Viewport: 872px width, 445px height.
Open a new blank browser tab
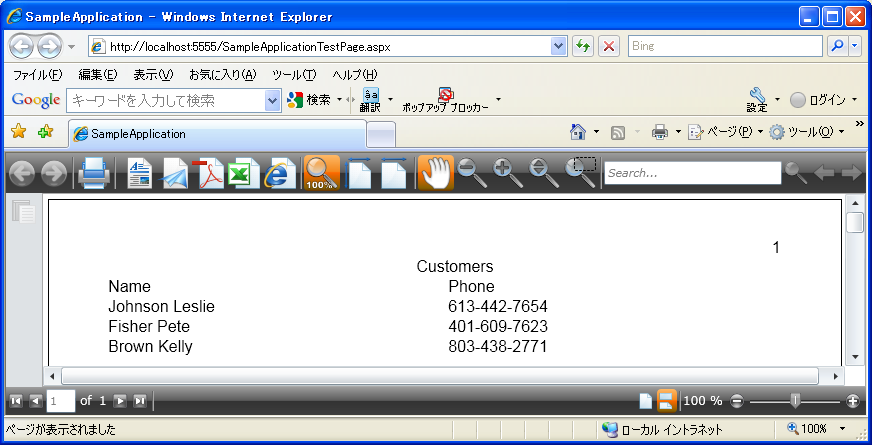(x=382, y=135)
